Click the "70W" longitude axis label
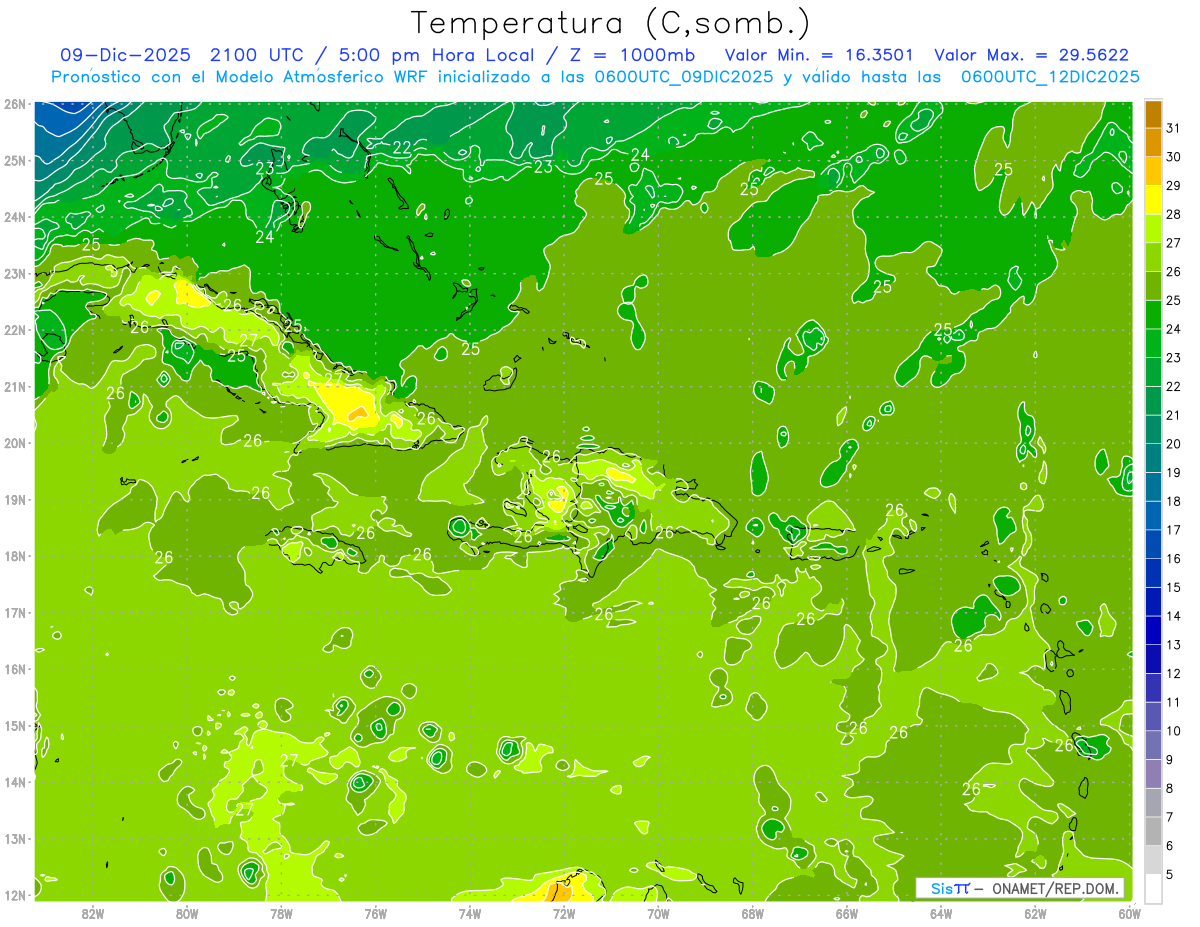Image resolution: width=1200 pixels, height=927 pixels. coord(659,913)
